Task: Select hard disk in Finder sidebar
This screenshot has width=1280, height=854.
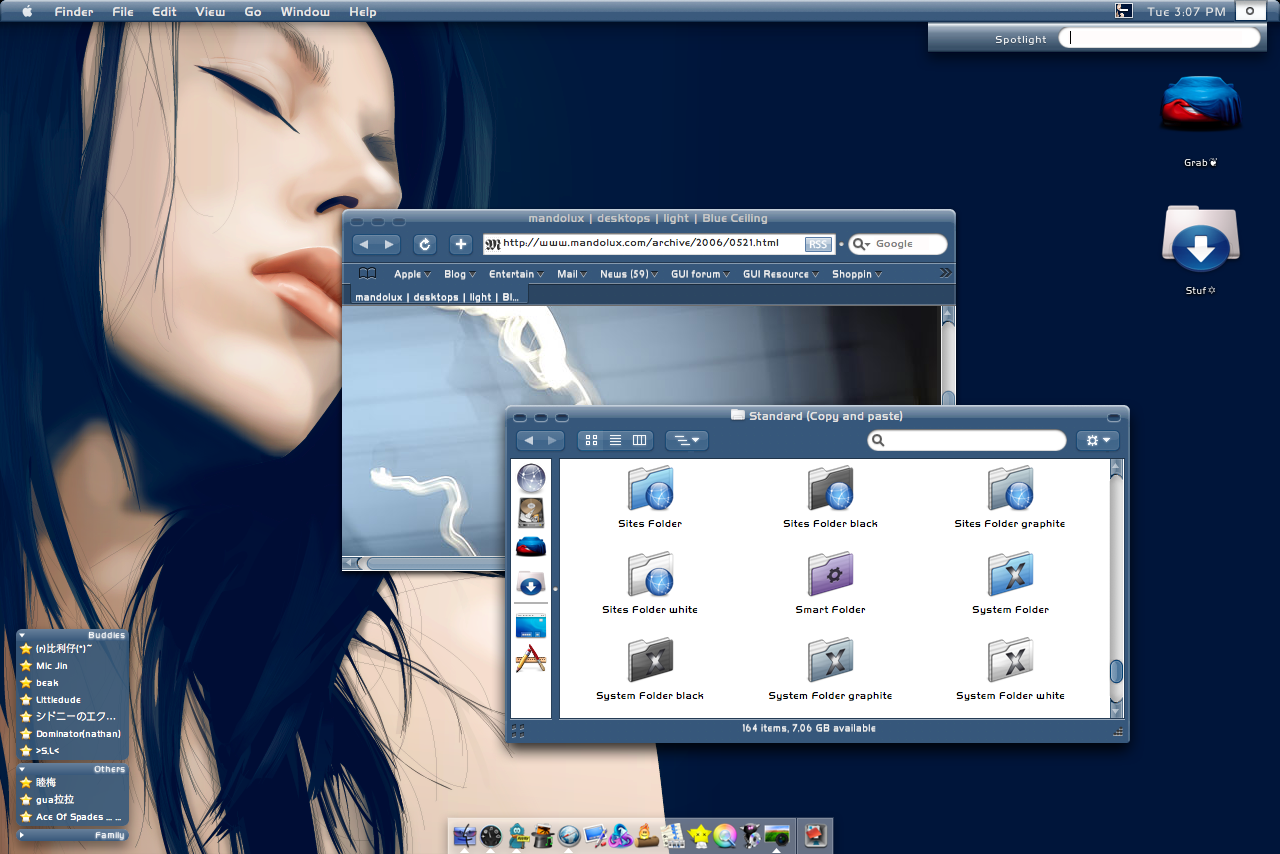Action: 531,513
